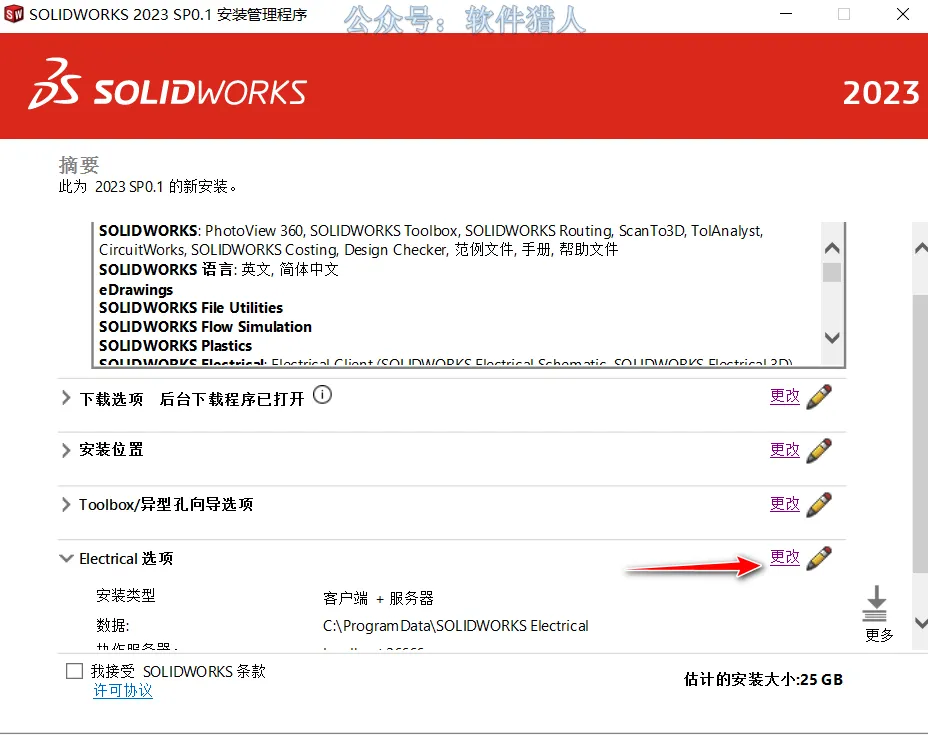Click the main page scroll up arrow

pos(920,248)
